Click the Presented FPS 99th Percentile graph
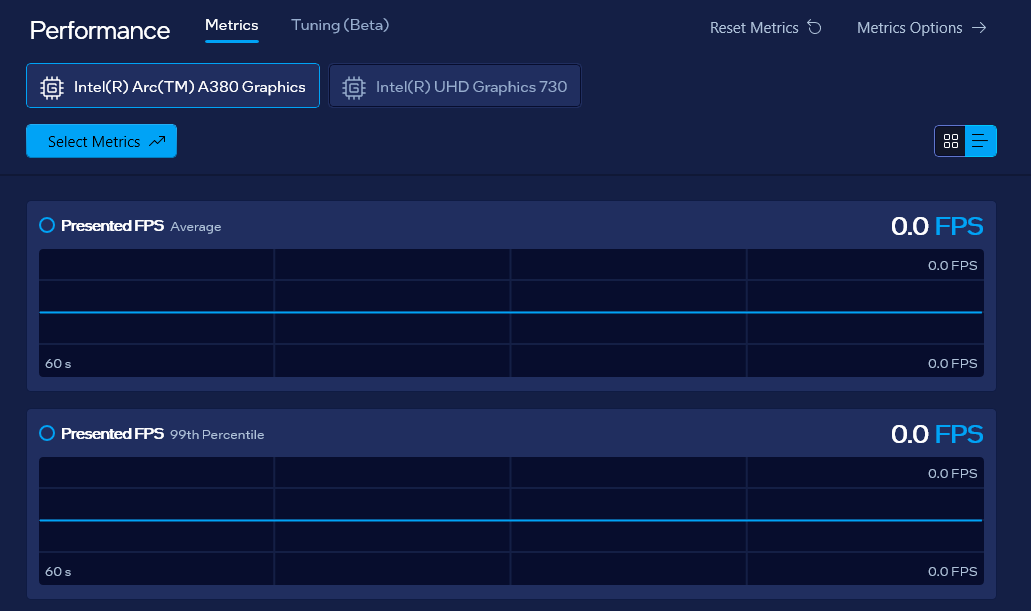Viewport: 1031px width, 611px height. [x=510, y=521]
